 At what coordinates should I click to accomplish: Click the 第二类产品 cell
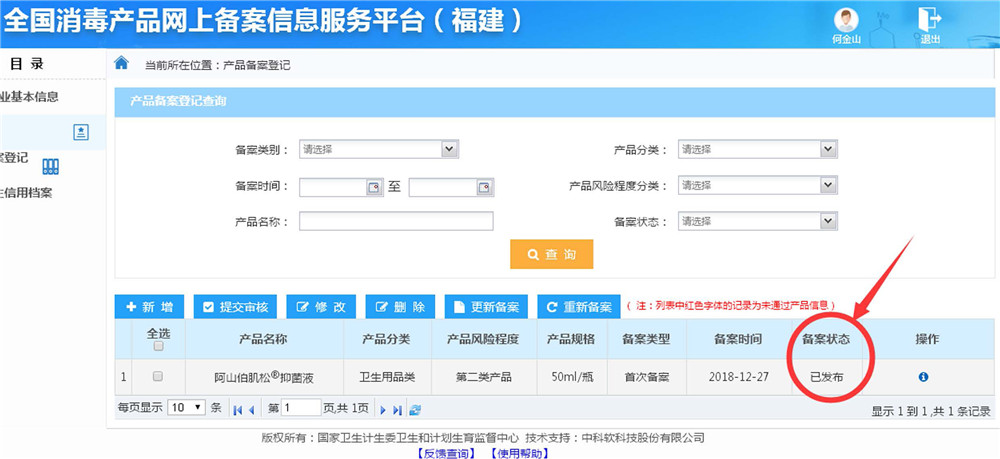click(x=483, y=377)
